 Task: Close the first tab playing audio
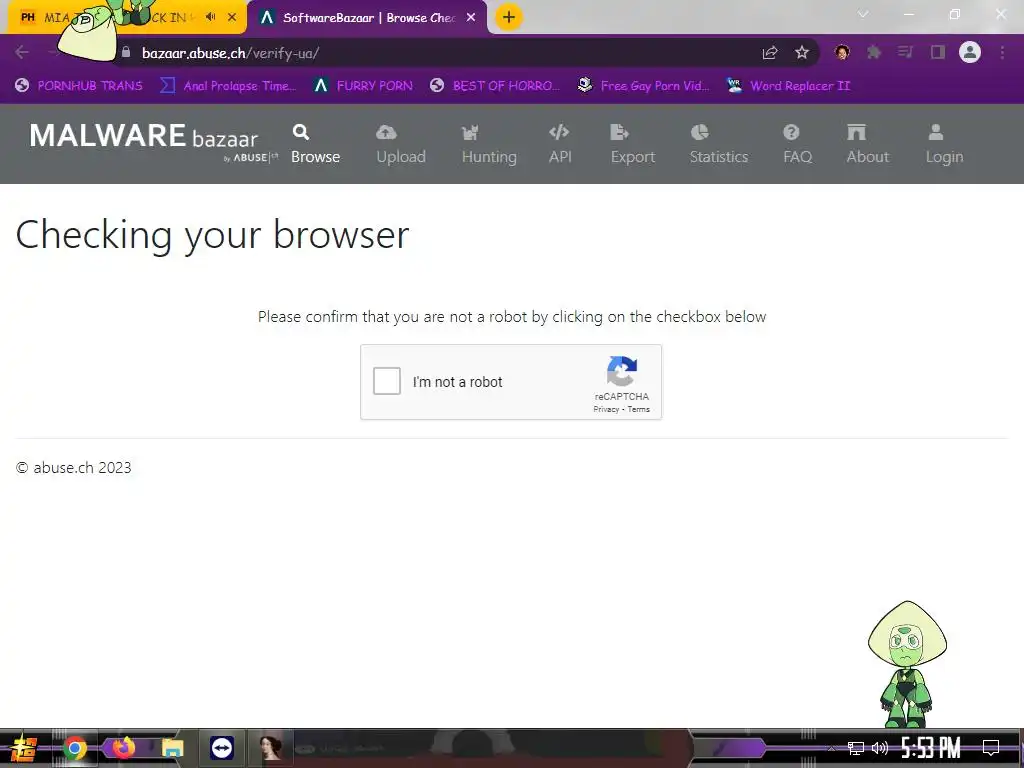click(x=232, y=17)
